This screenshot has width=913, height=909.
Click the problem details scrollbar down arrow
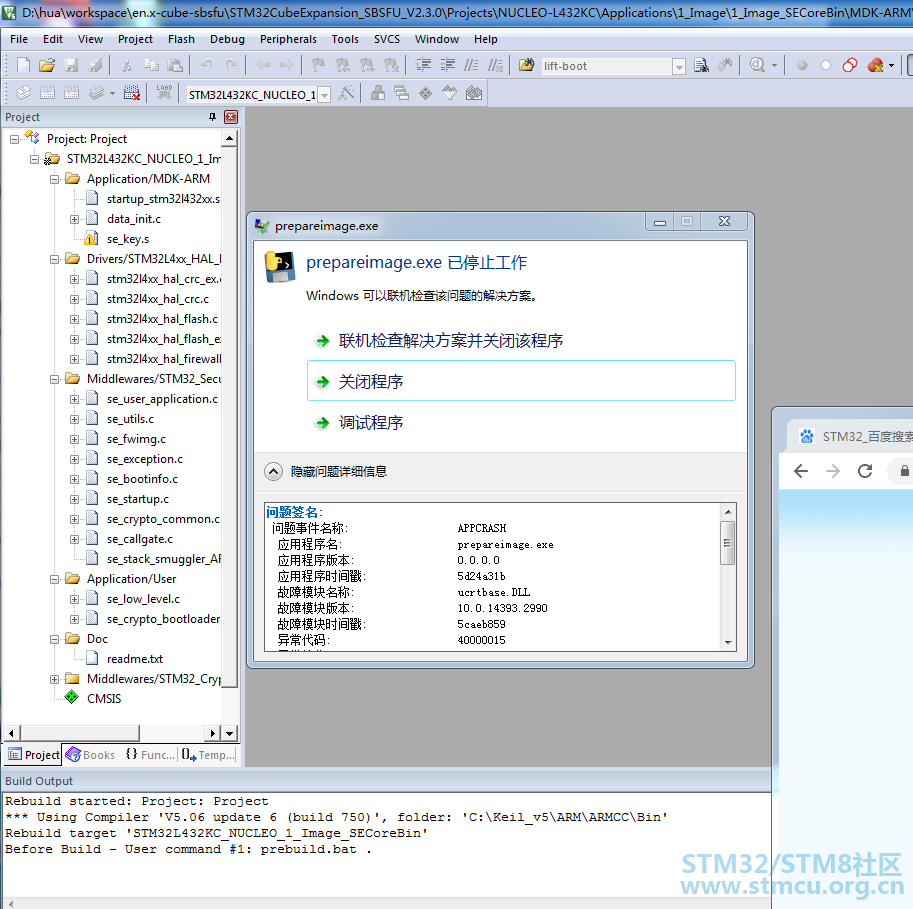coord(728,642)
